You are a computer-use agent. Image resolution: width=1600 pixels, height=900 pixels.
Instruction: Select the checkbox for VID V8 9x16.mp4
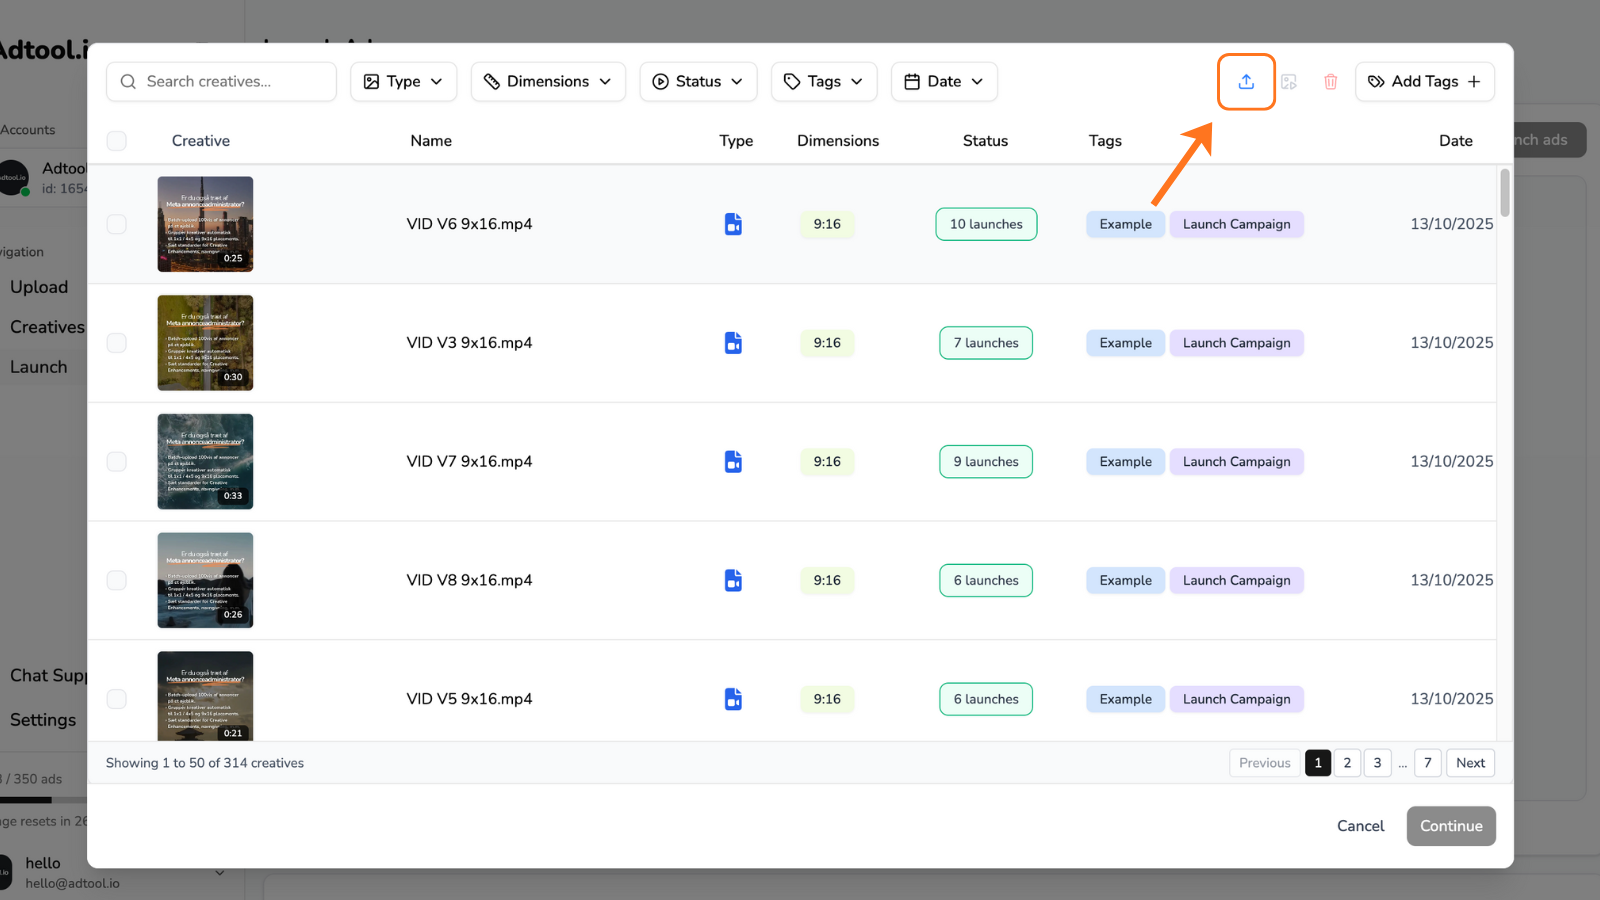[116, 580]
